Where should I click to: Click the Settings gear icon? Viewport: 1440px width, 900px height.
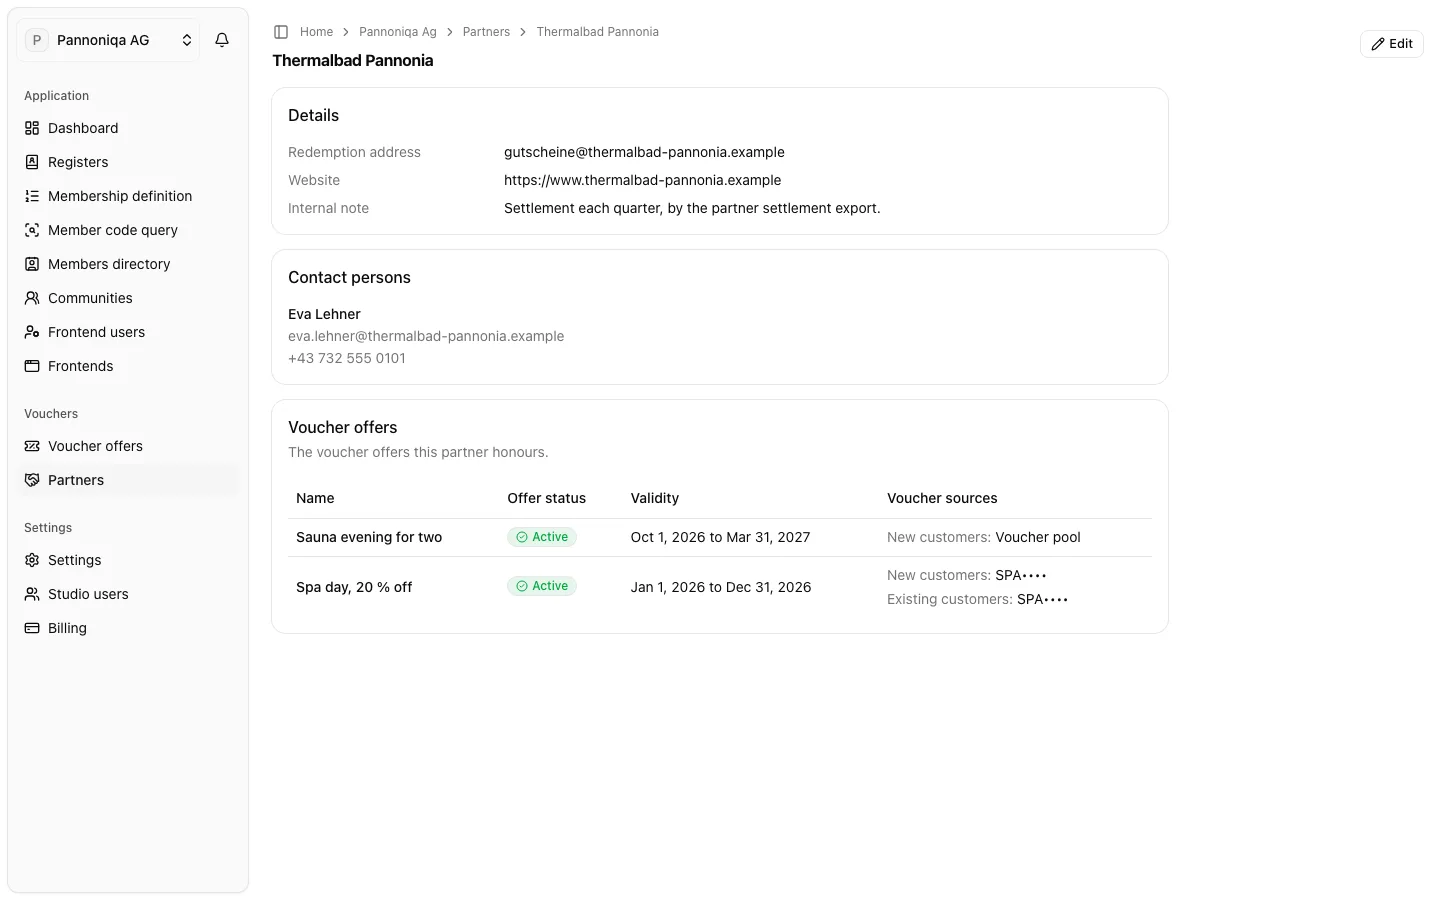tap(32, 560)
